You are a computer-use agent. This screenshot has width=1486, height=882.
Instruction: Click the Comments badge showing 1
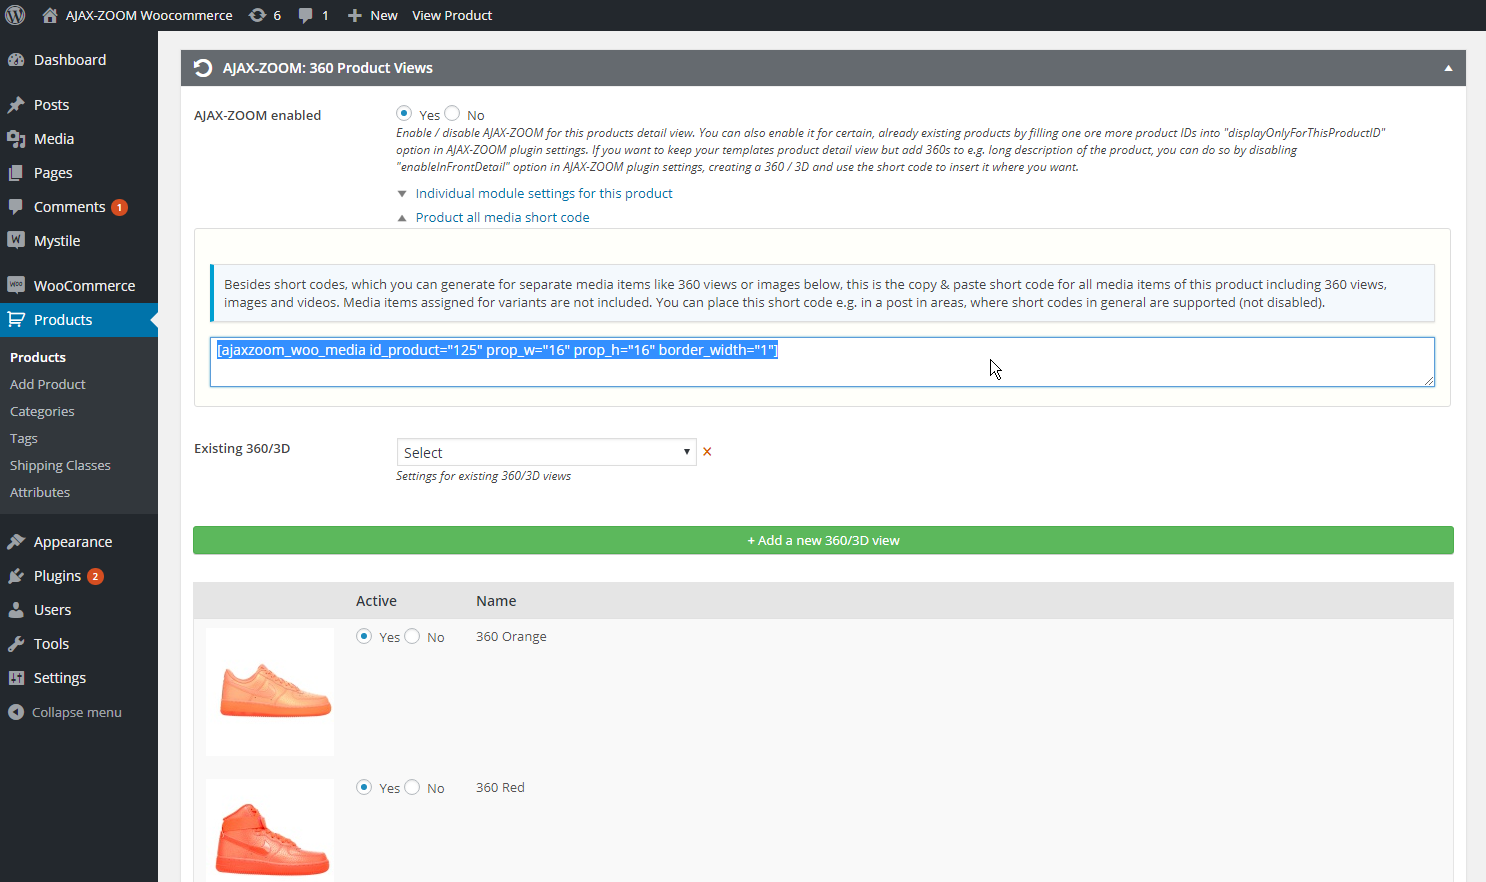[119, 207]
